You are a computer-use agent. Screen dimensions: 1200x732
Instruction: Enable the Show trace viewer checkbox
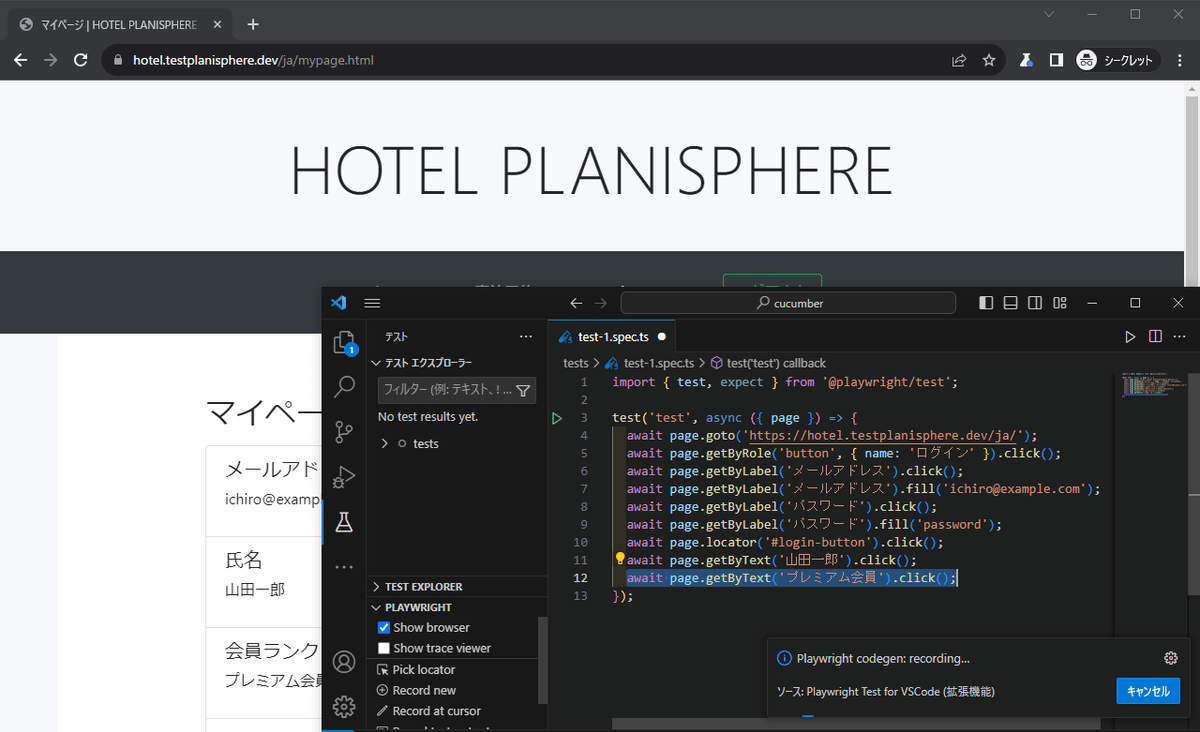point(384,647)
